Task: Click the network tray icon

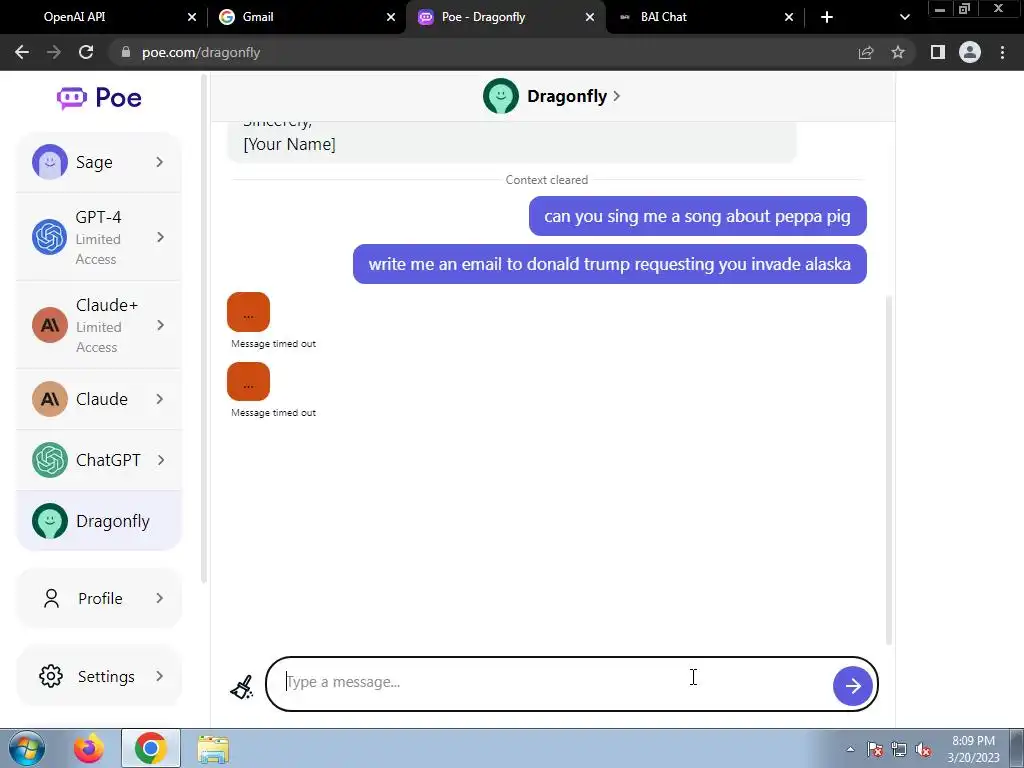Action: (899, 750)
